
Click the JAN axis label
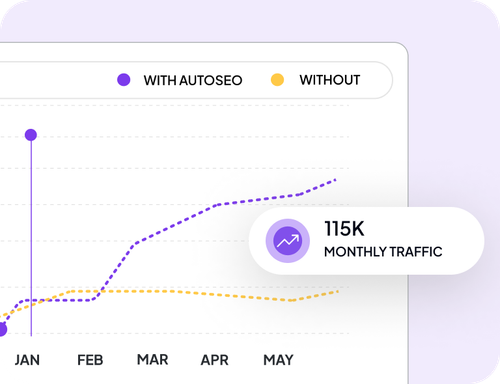point(27,360)
